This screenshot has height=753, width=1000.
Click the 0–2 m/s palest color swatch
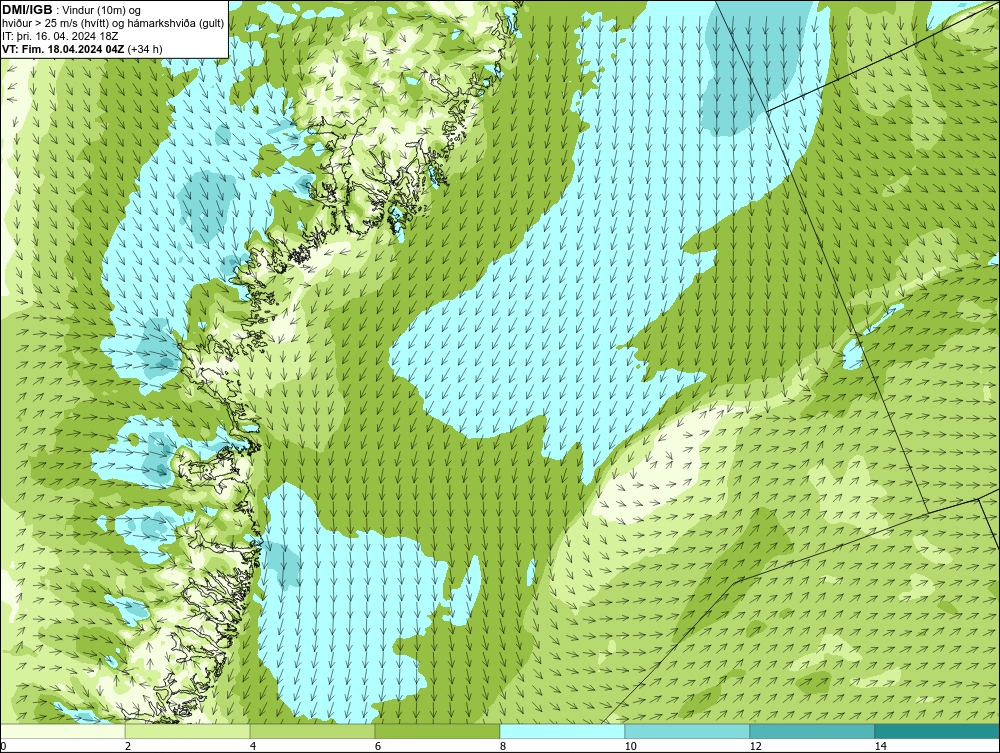62,731
